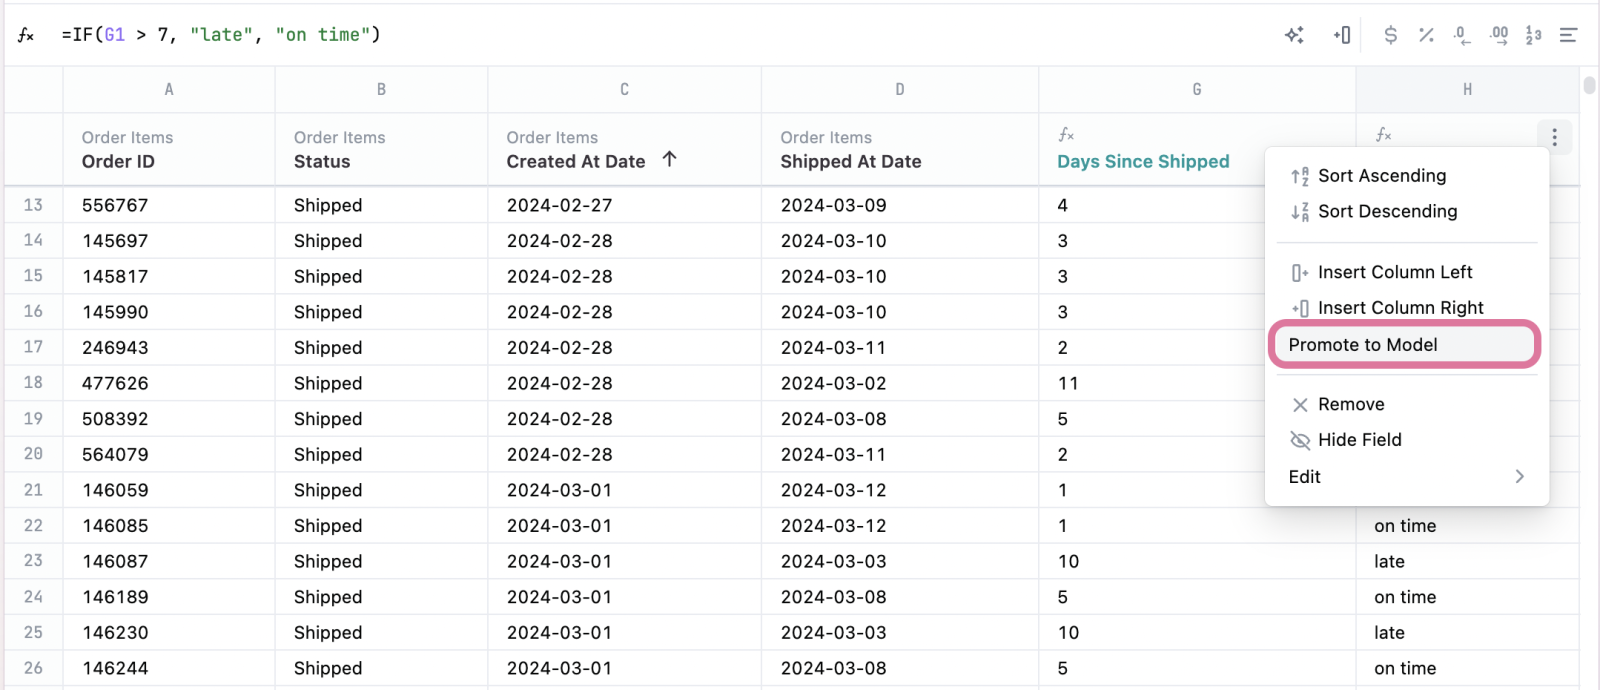This screenshot has width=1600, height=690.
Task: Click 'on time' cell in row 22
Action: 1467,526
